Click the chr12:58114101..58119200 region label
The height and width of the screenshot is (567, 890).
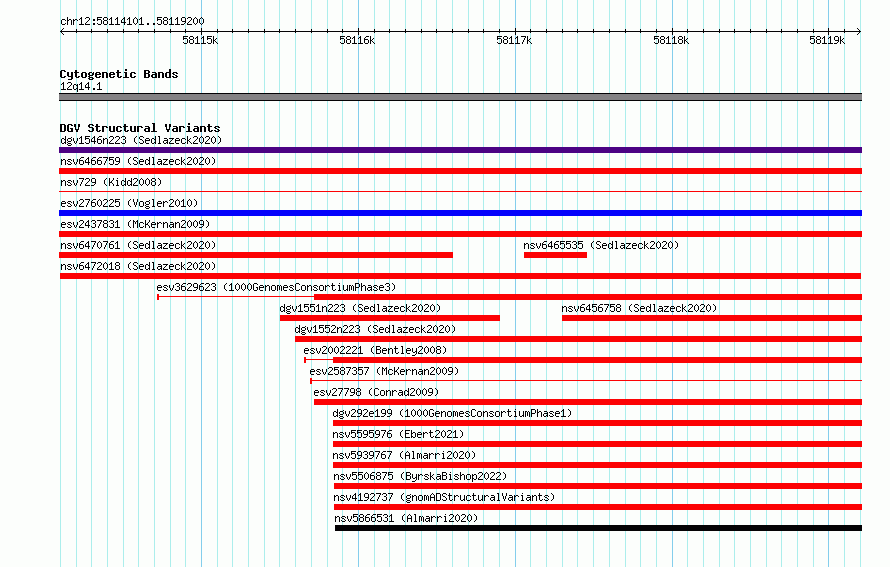[132, 21]
